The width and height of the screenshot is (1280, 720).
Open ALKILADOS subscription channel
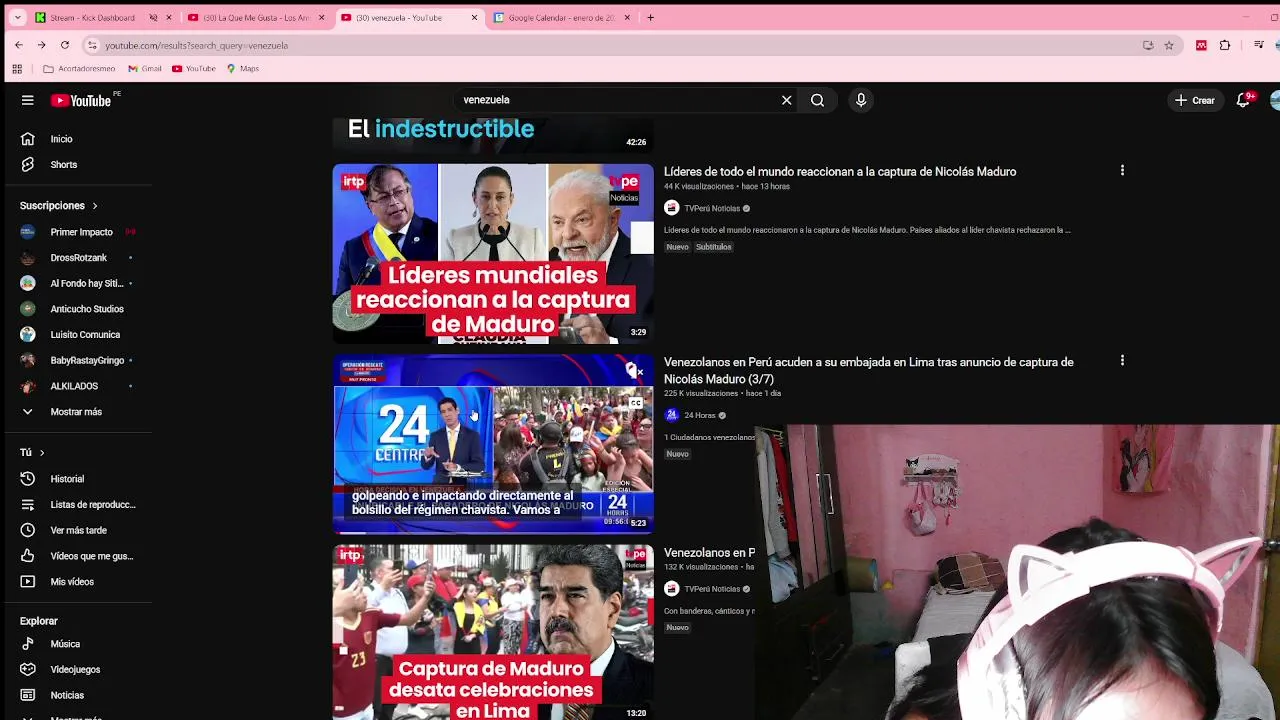tap(76, 386)
